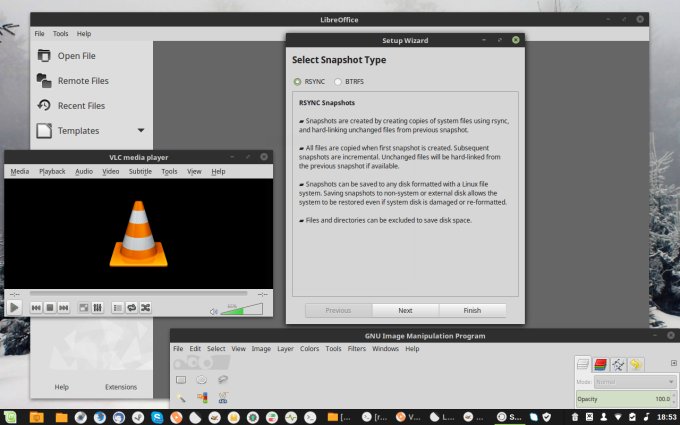
Task: Select GIMP Rectangle Select tool
Action: pyautogui.click(x=181, y=380)
